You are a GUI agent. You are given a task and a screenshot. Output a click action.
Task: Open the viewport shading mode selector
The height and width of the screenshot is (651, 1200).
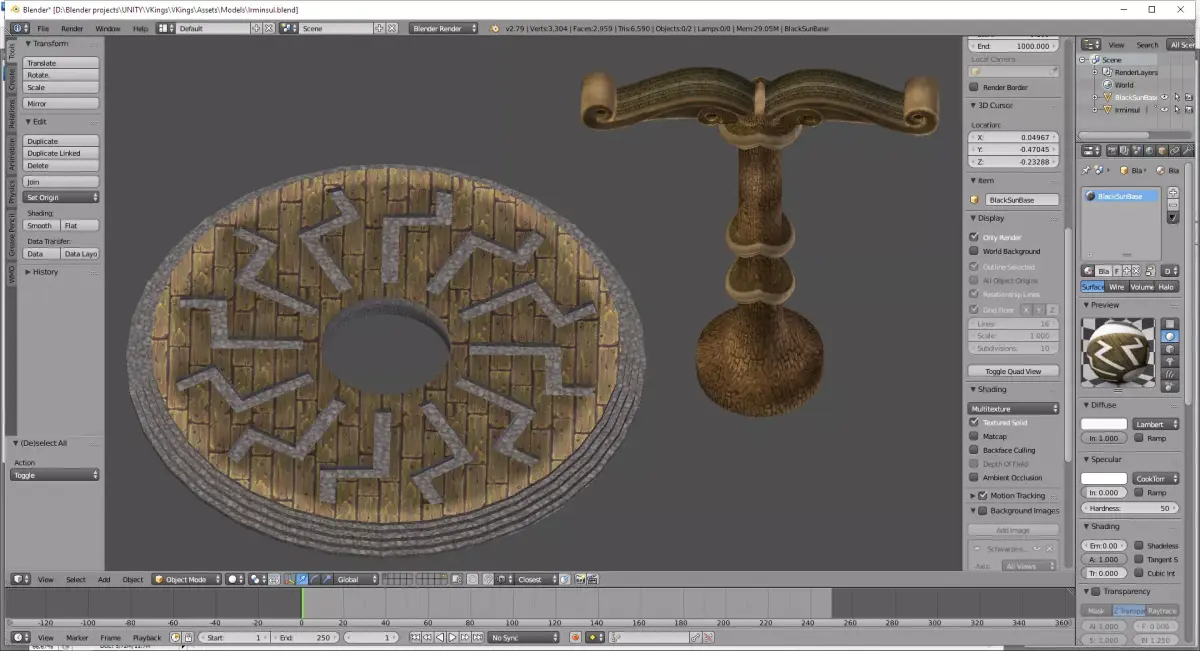(234, 579)
